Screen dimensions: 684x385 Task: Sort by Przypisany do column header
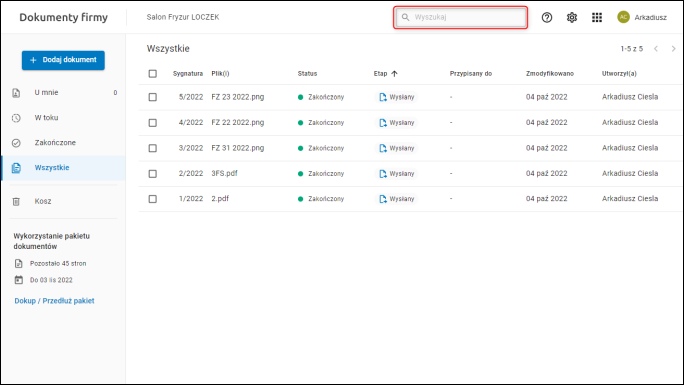[471, 74]
